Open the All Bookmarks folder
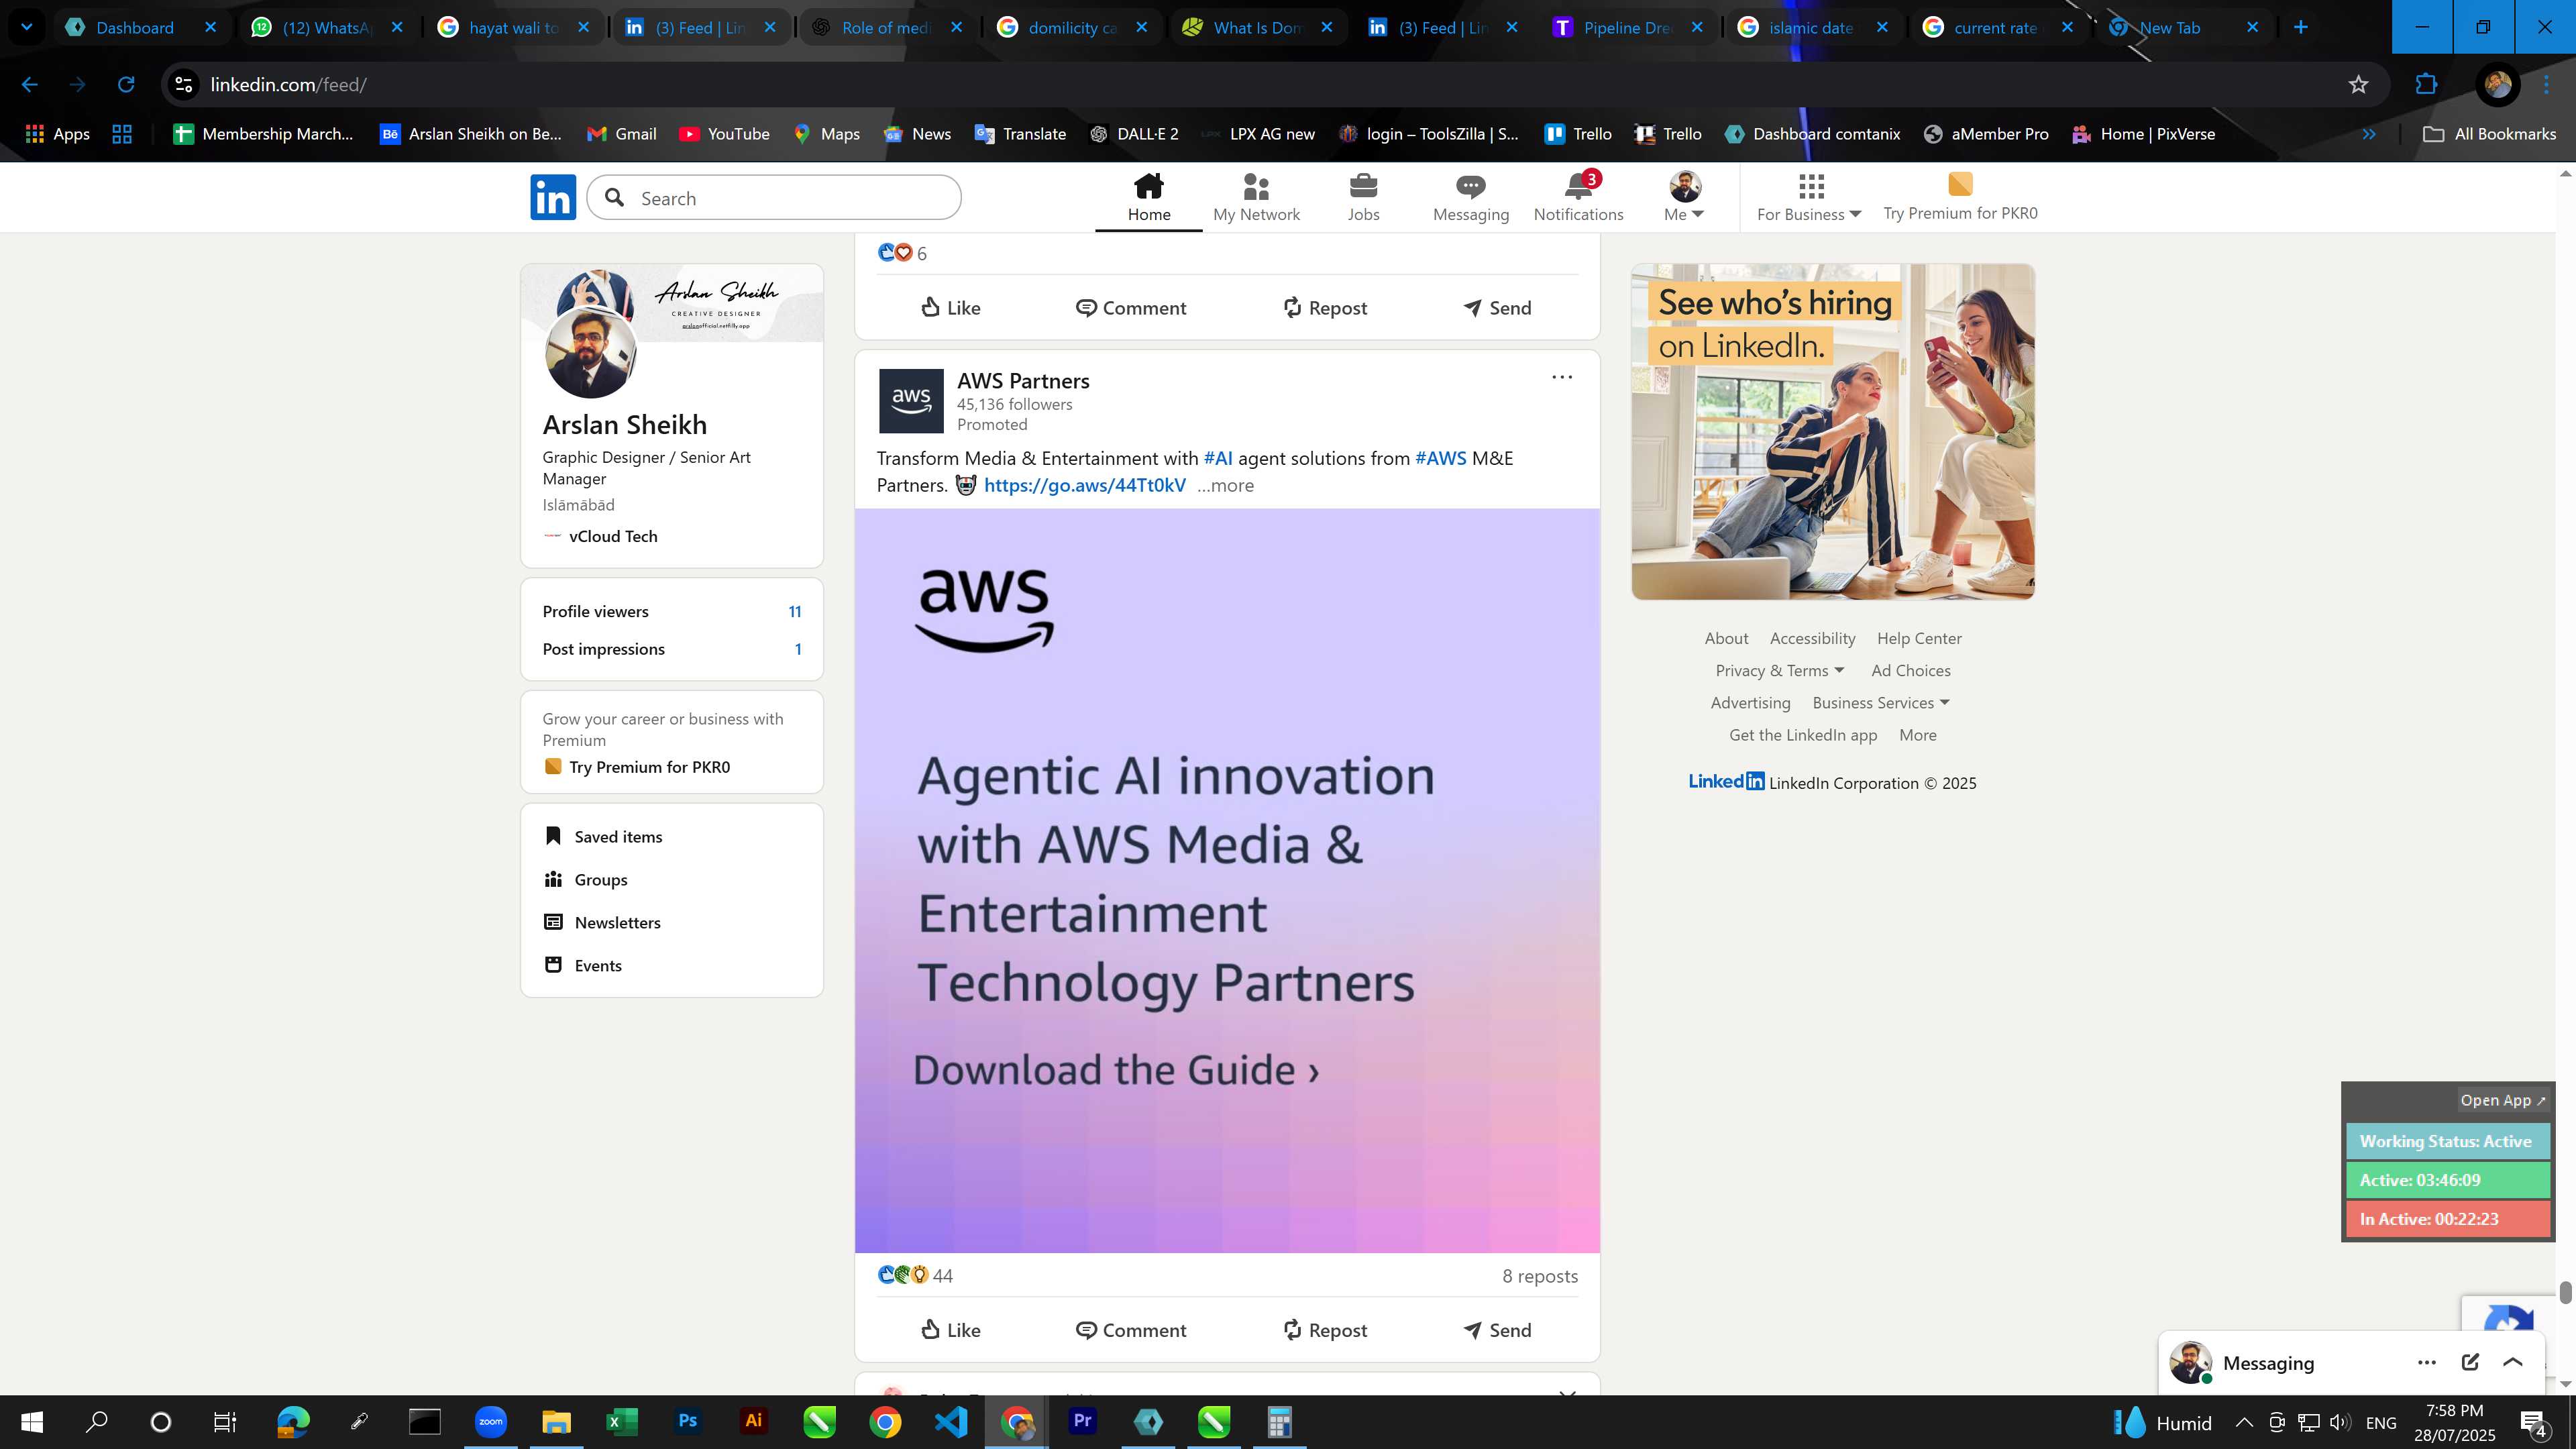 [2489, 134]
